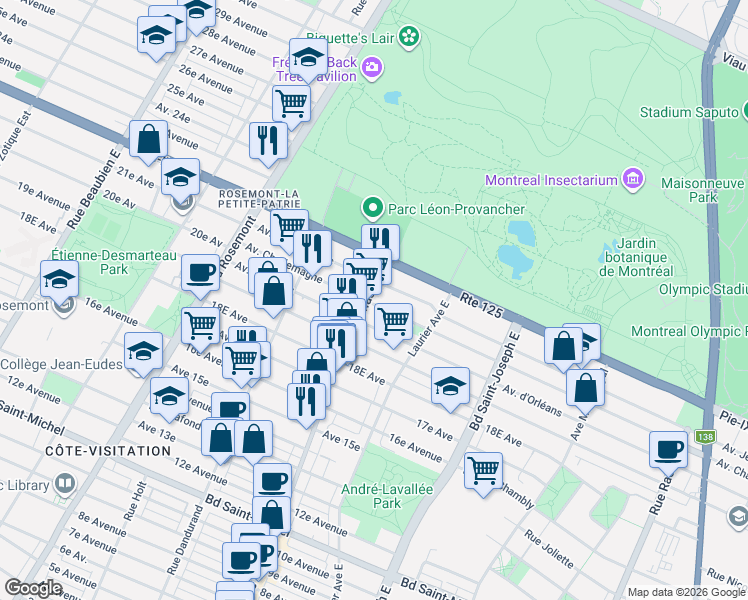Open the shopping bag marker below Av. d'Orléans label
The height and width of the screenshot is (600, 748).
click(x=585, y=389)
